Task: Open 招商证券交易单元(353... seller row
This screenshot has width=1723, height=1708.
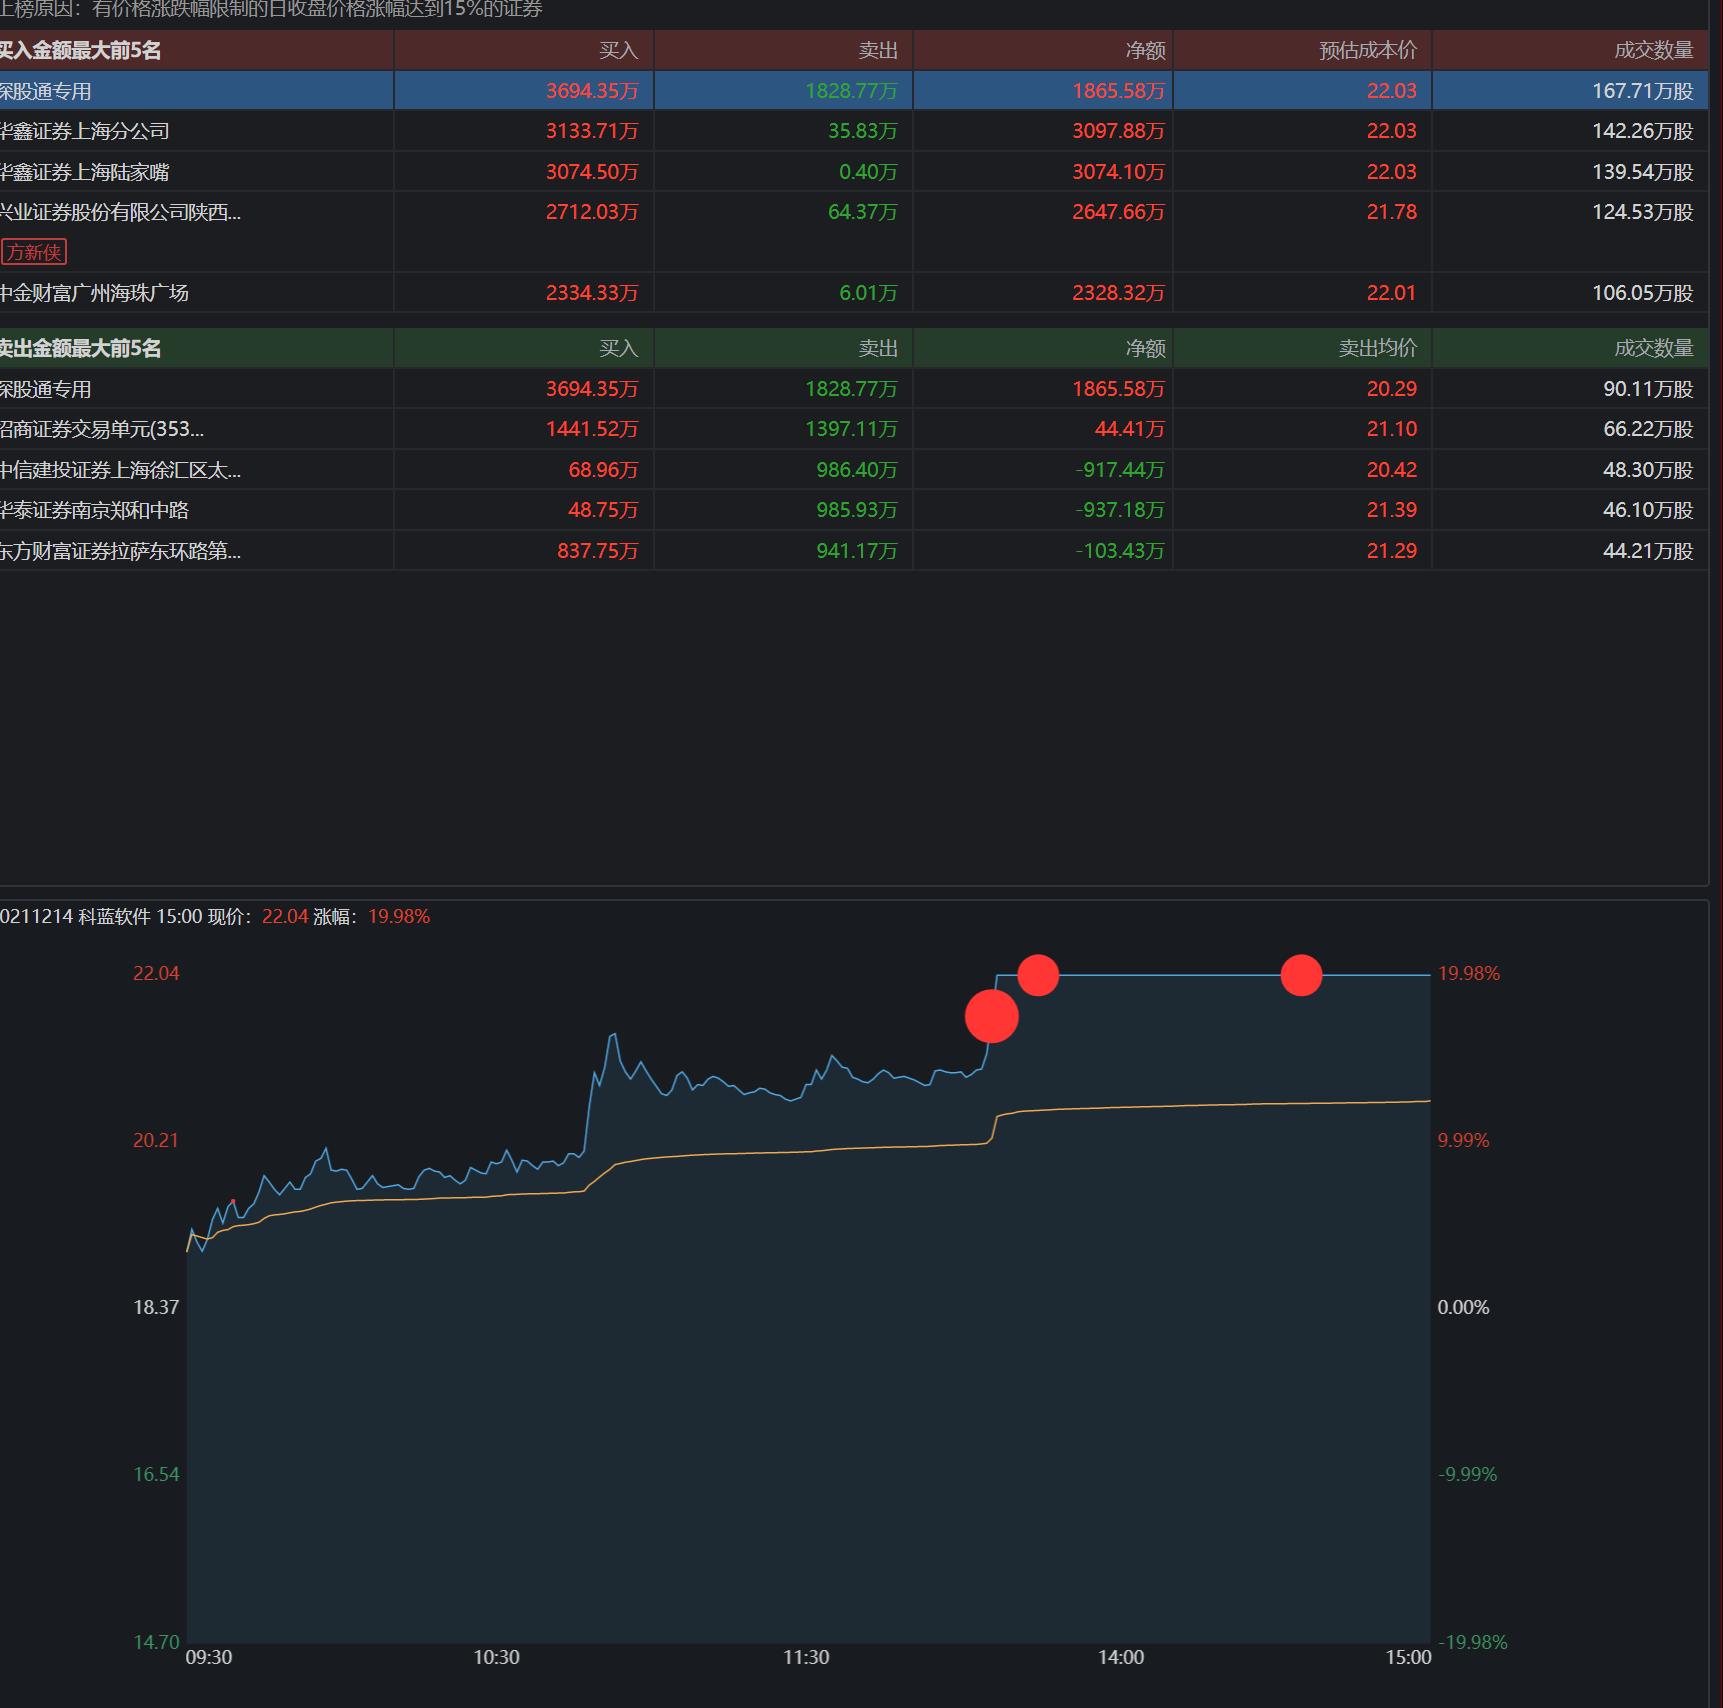Action: (854, 429)
